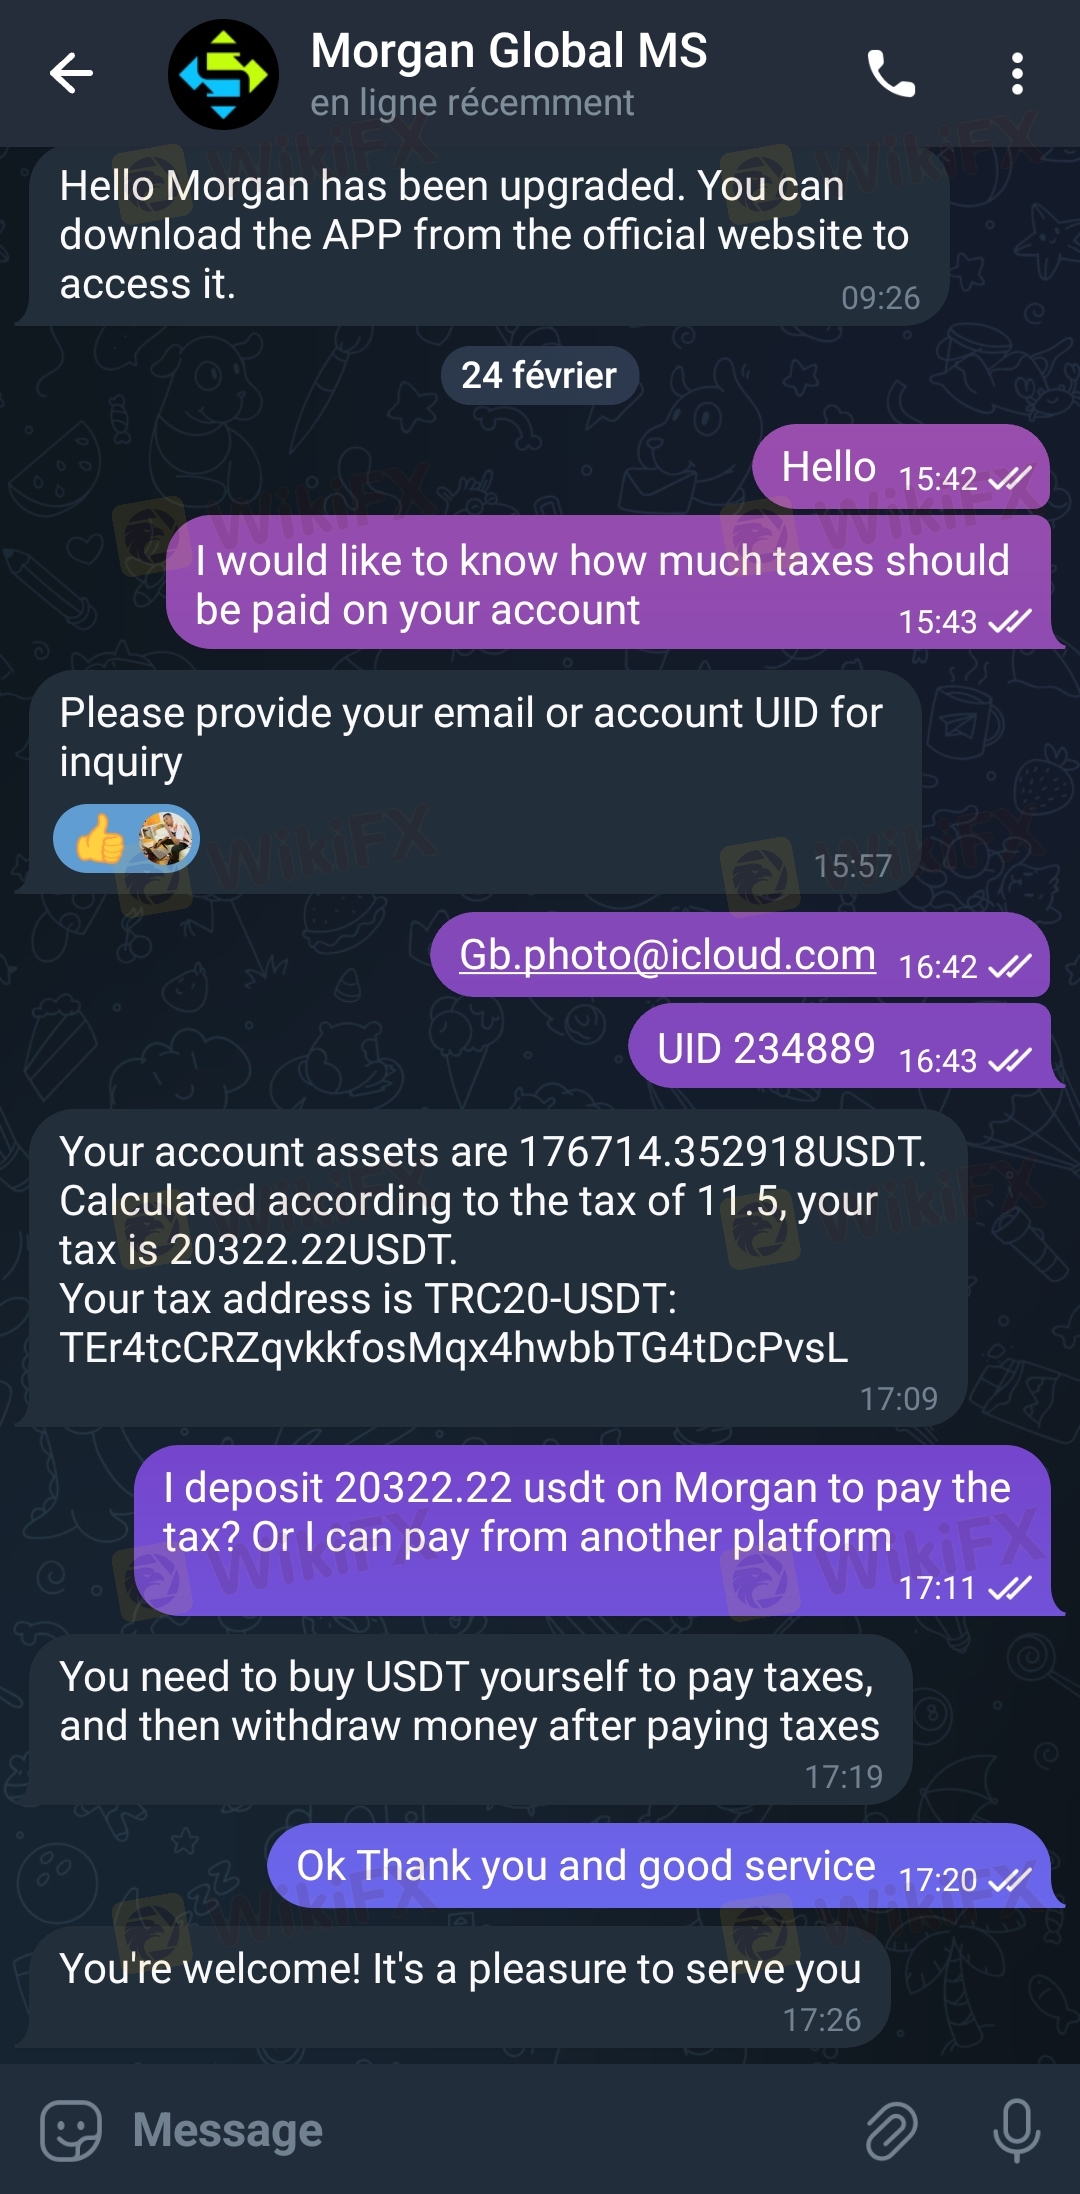Tap the "Ok Thank you and good service" message
The height and width of the screenshot is (2194, 1080).
(586, 1866)
